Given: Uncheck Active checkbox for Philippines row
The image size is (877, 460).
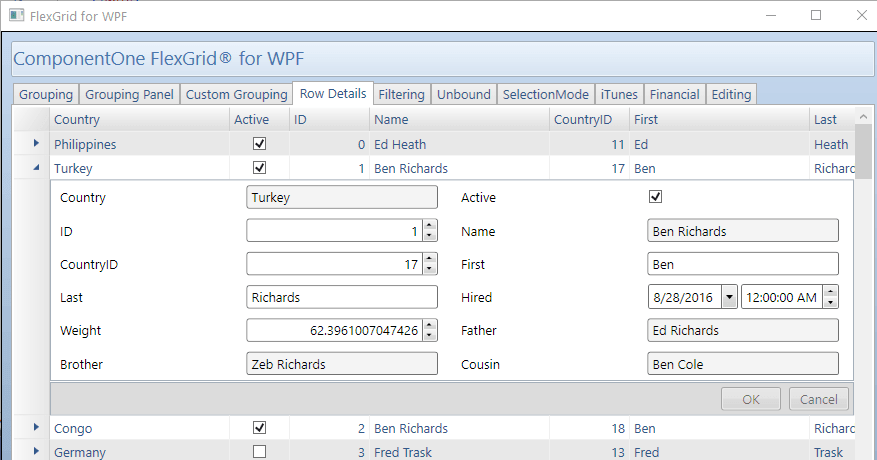Looking at the screenshot, I should (260, 145).
